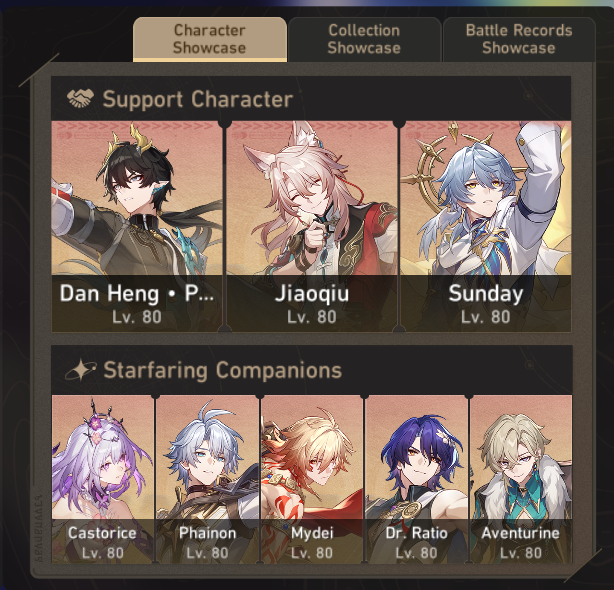The width and height of the screenshot is (614, 590).
Task: Open Castorice companion portrait
Action: tap(103, 479)
